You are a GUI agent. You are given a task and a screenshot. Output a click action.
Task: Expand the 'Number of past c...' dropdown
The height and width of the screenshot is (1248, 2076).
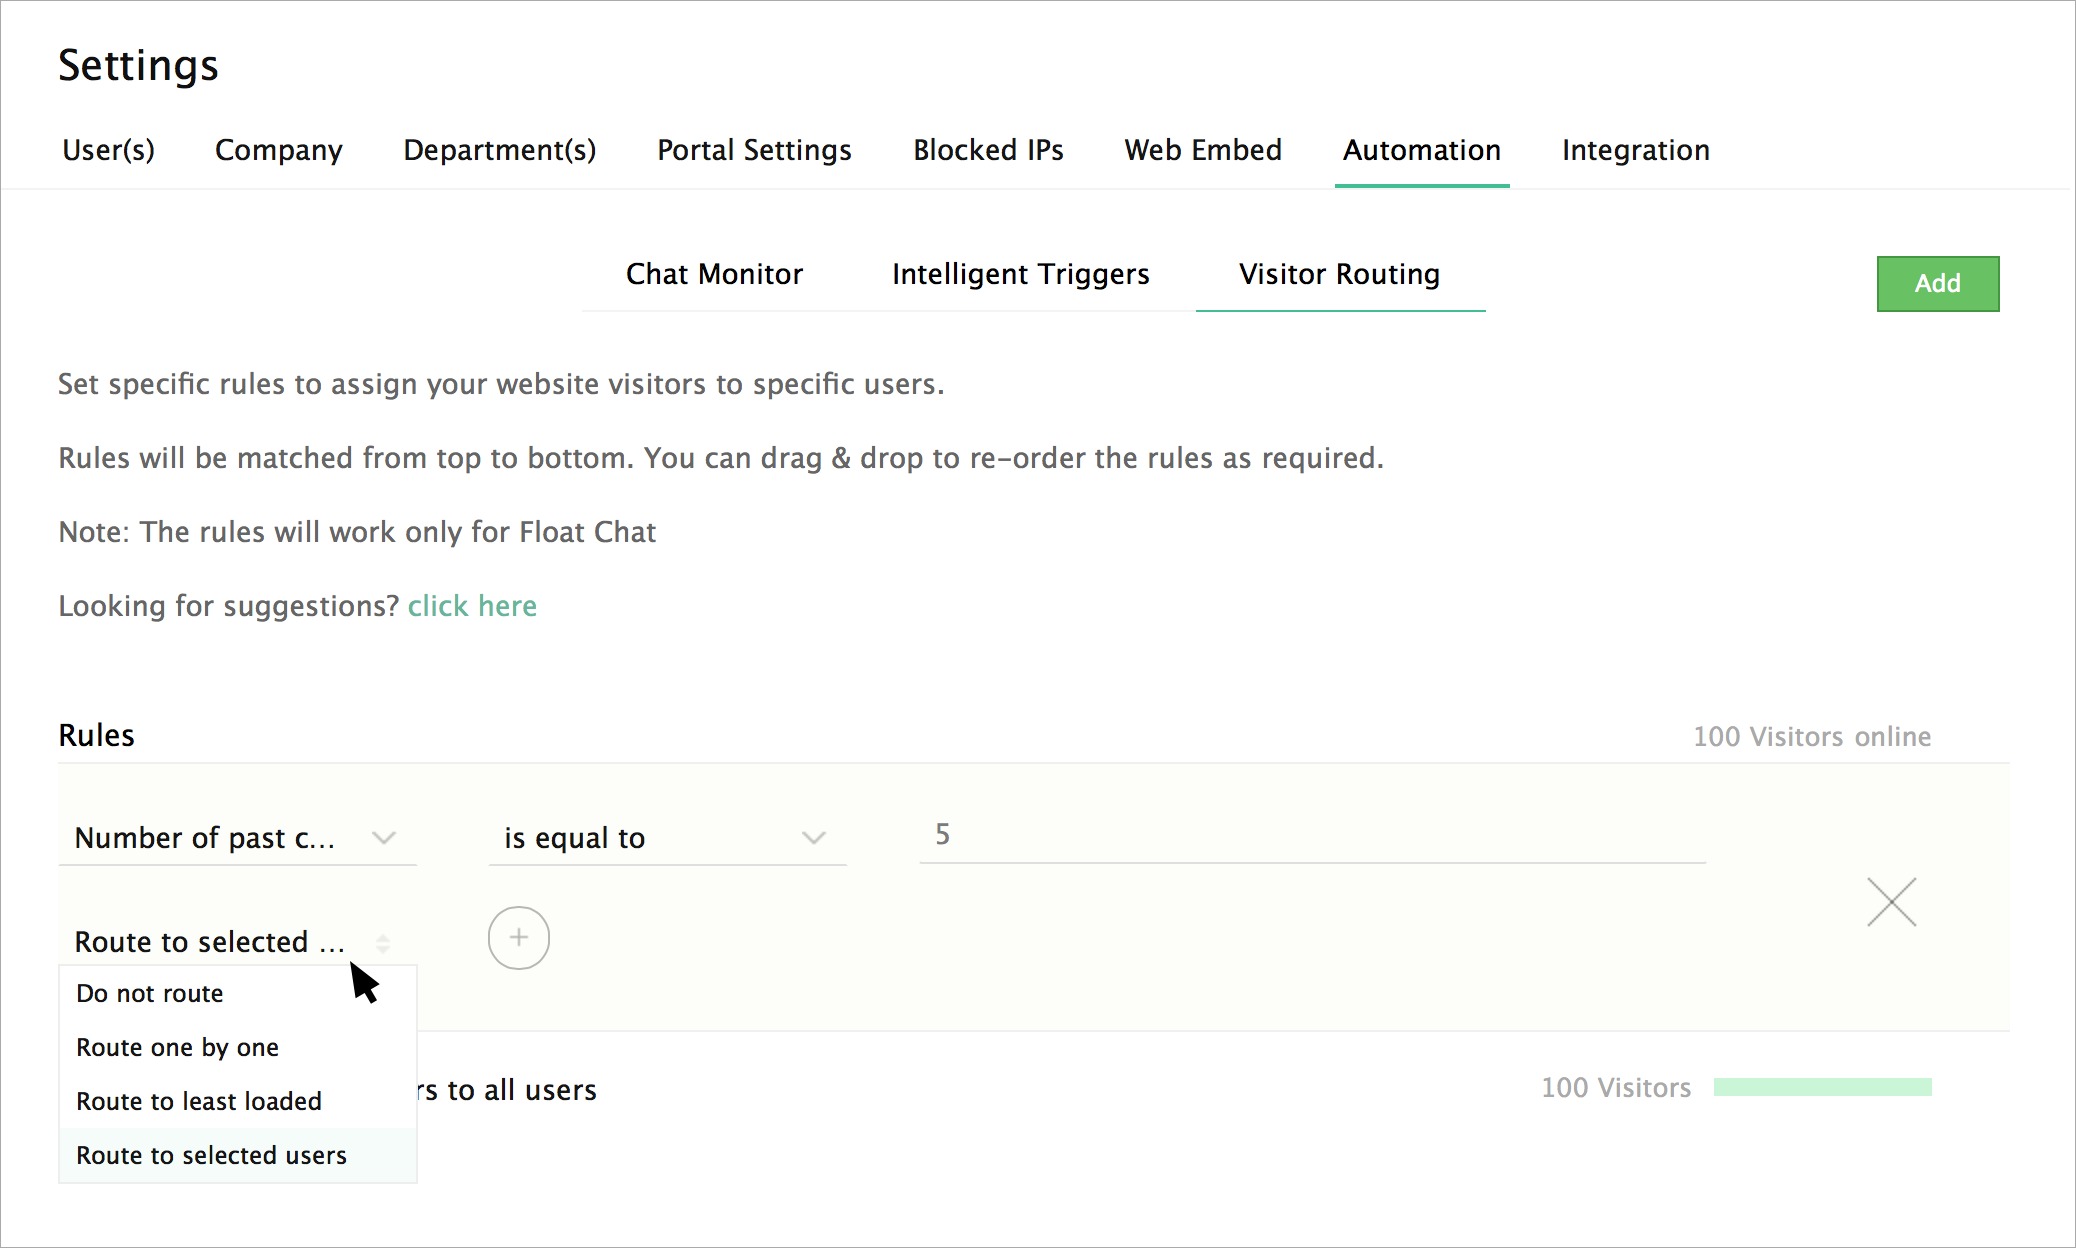(x=237, y=838)
